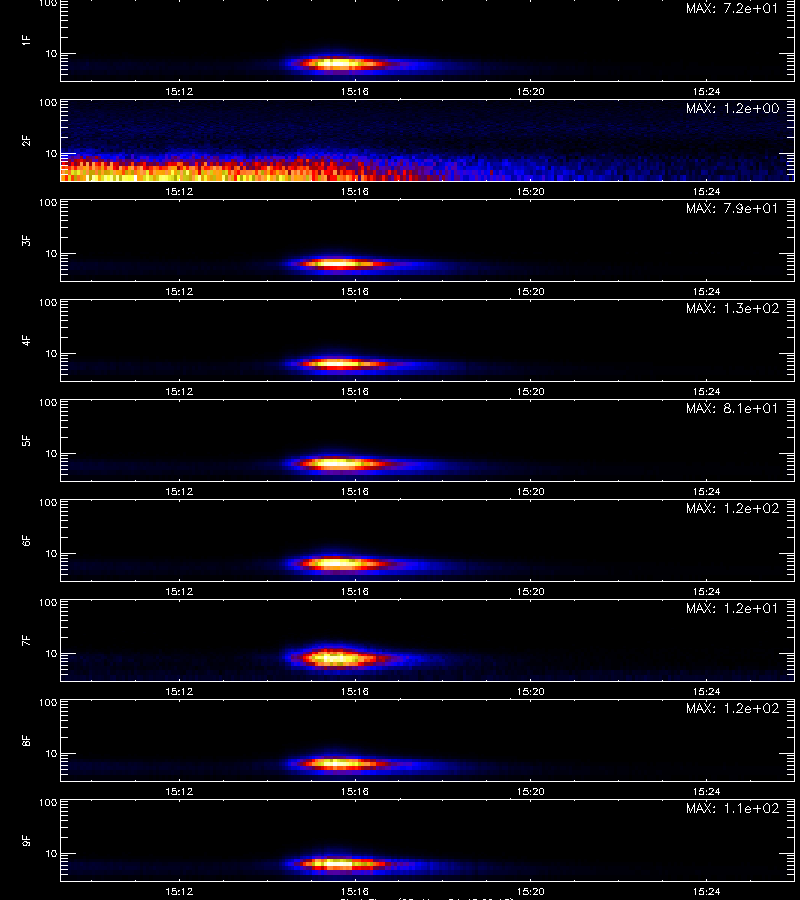
Task: Click the 15:24 time label of panel 4F
Action: (706, 391)
